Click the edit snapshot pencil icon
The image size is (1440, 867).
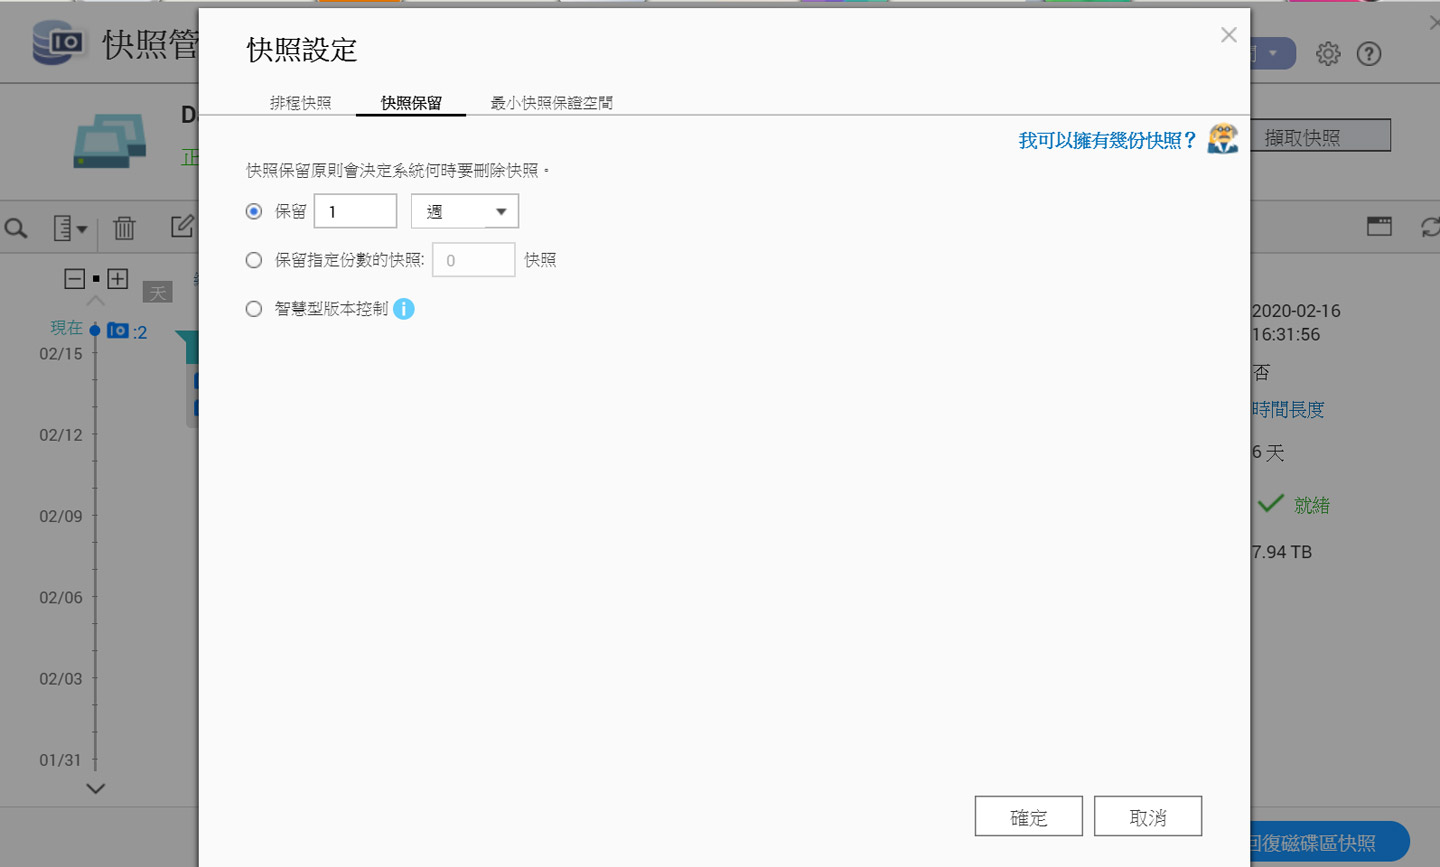click(x=181, y=227)
